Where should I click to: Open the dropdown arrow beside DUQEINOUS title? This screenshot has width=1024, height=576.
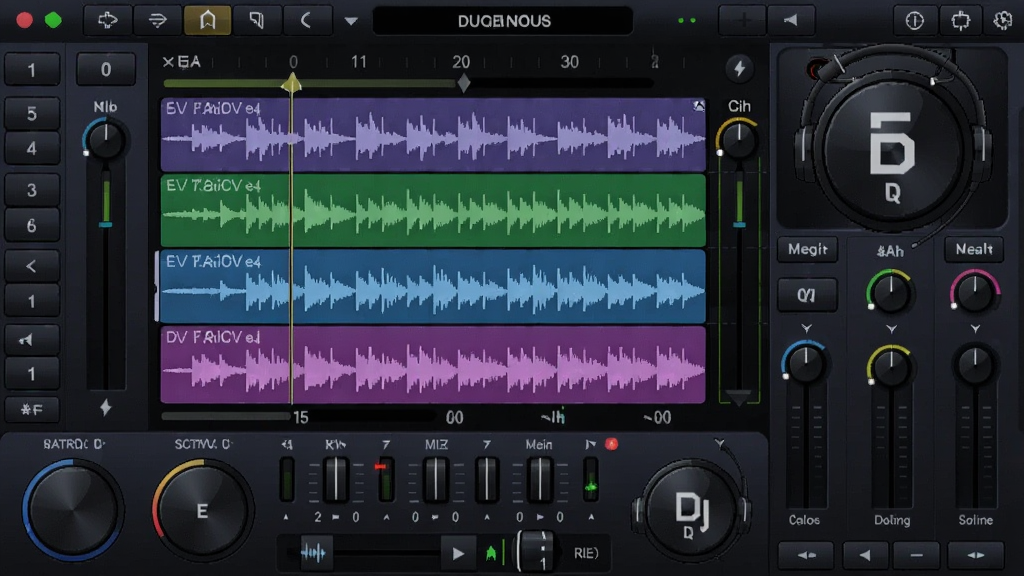[351, 21]
